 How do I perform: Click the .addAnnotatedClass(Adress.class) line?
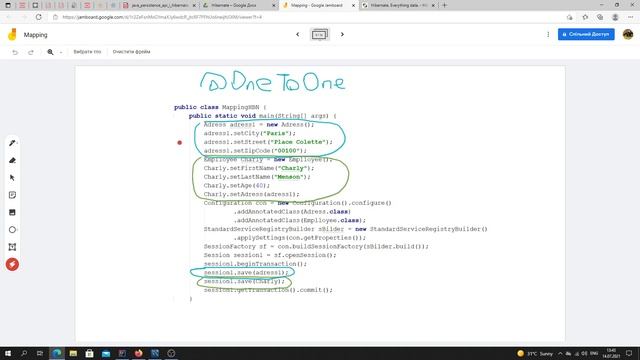coord(292,211)
